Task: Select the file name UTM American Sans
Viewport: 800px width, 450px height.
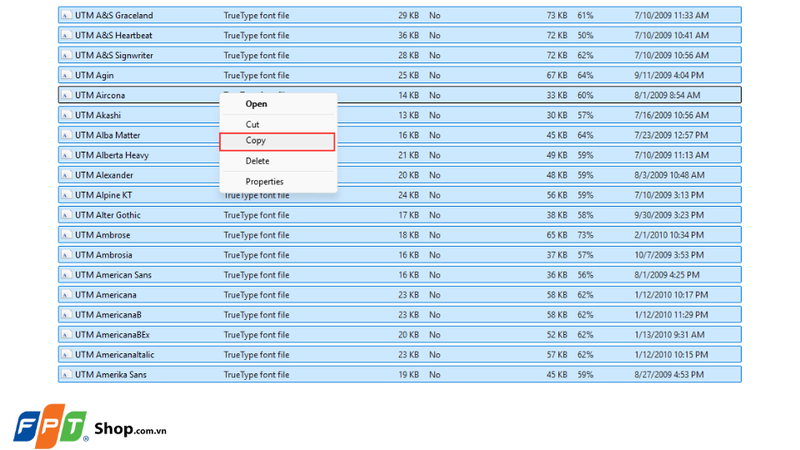Action: click(x=113, y=274)
